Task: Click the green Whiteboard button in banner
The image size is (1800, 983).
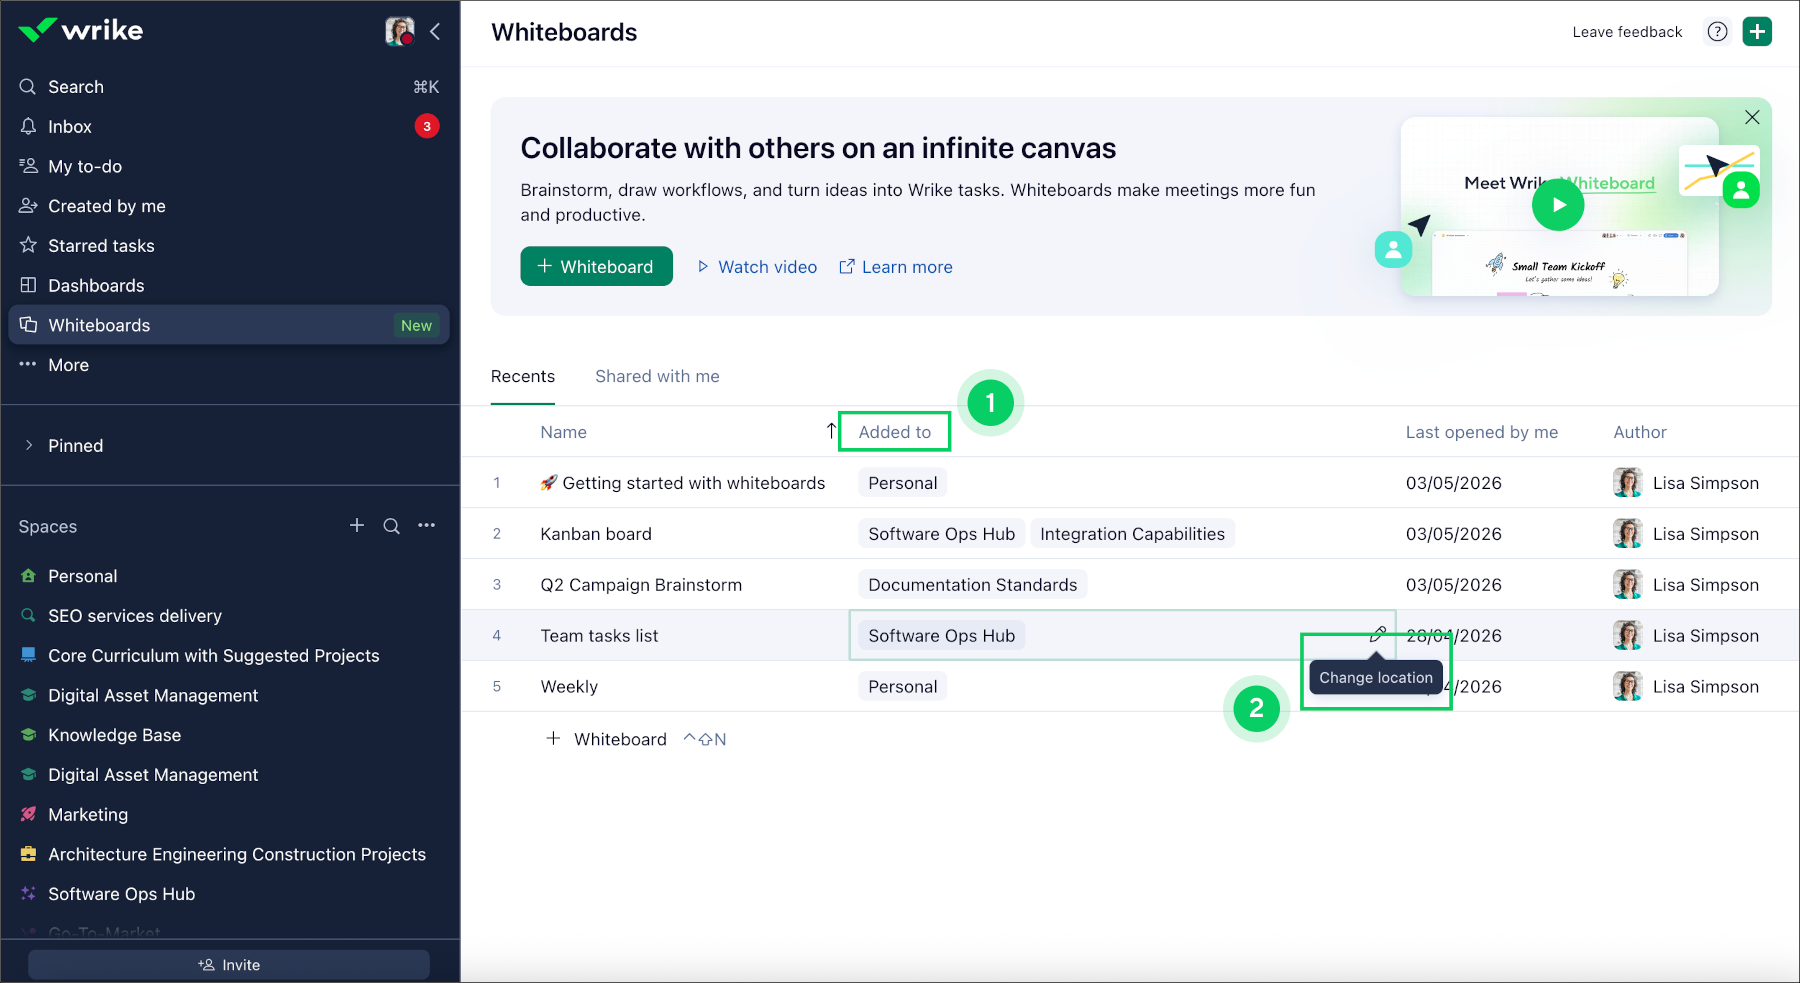Action: coord(596,266)
